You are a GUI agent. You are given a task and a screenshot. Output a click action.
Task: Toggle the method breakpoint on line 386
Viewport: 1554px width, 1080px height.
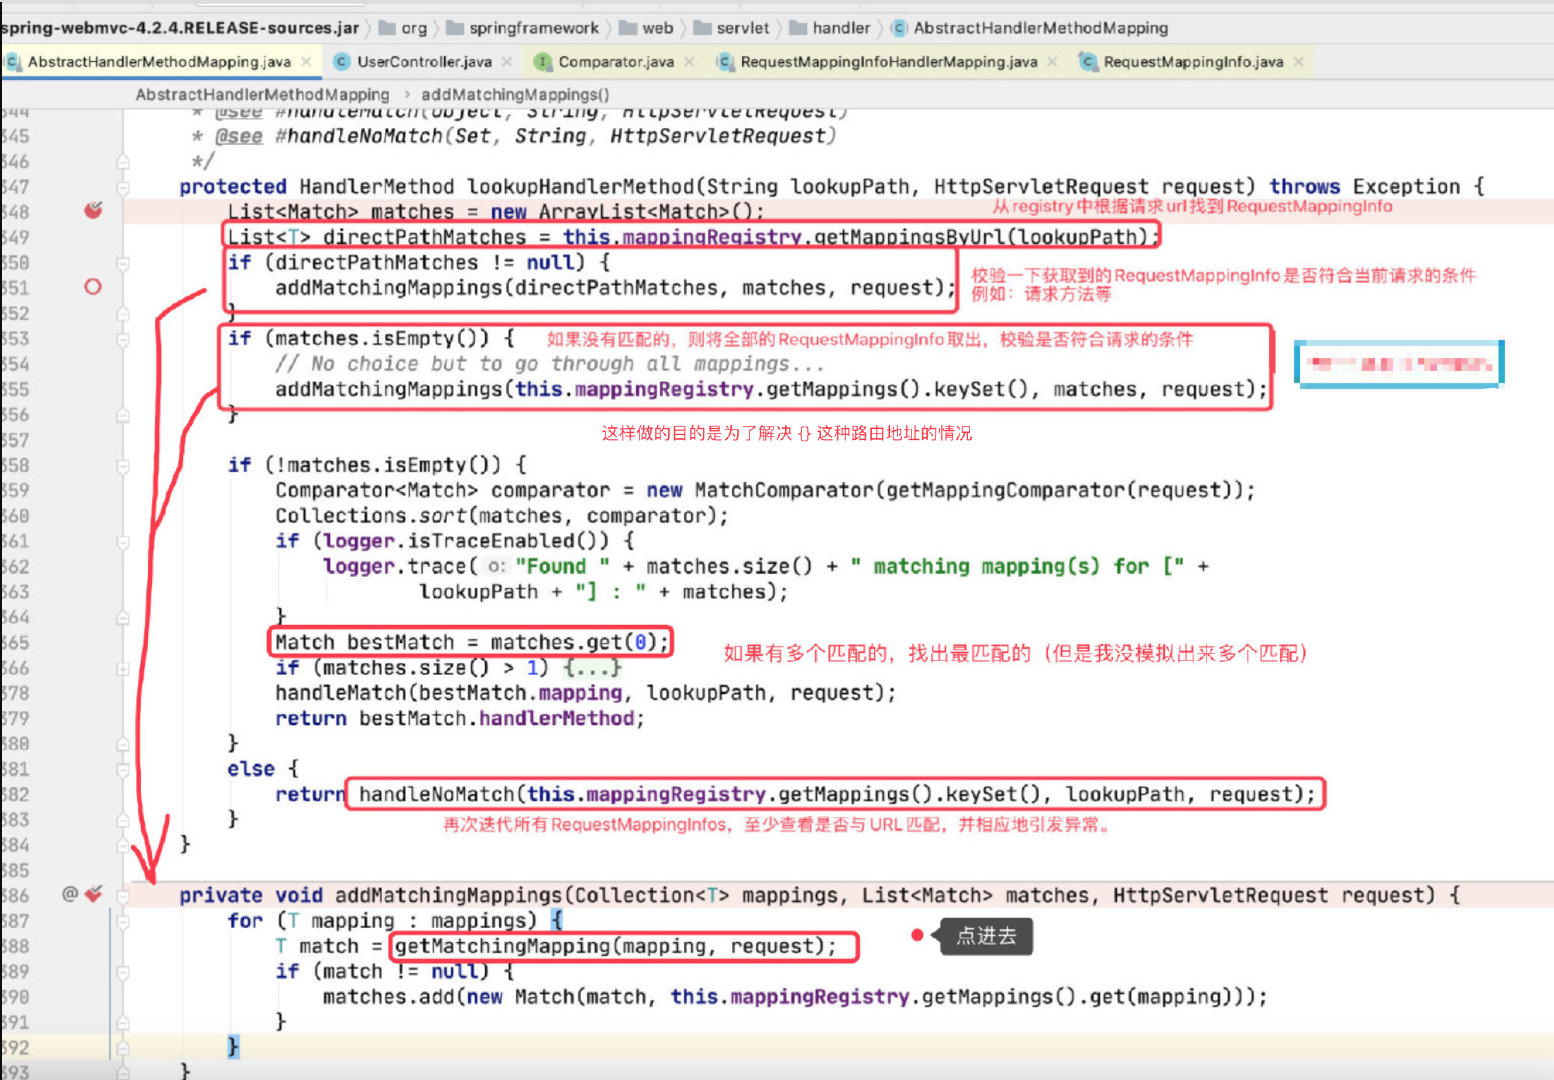click(x=94, y=894)
